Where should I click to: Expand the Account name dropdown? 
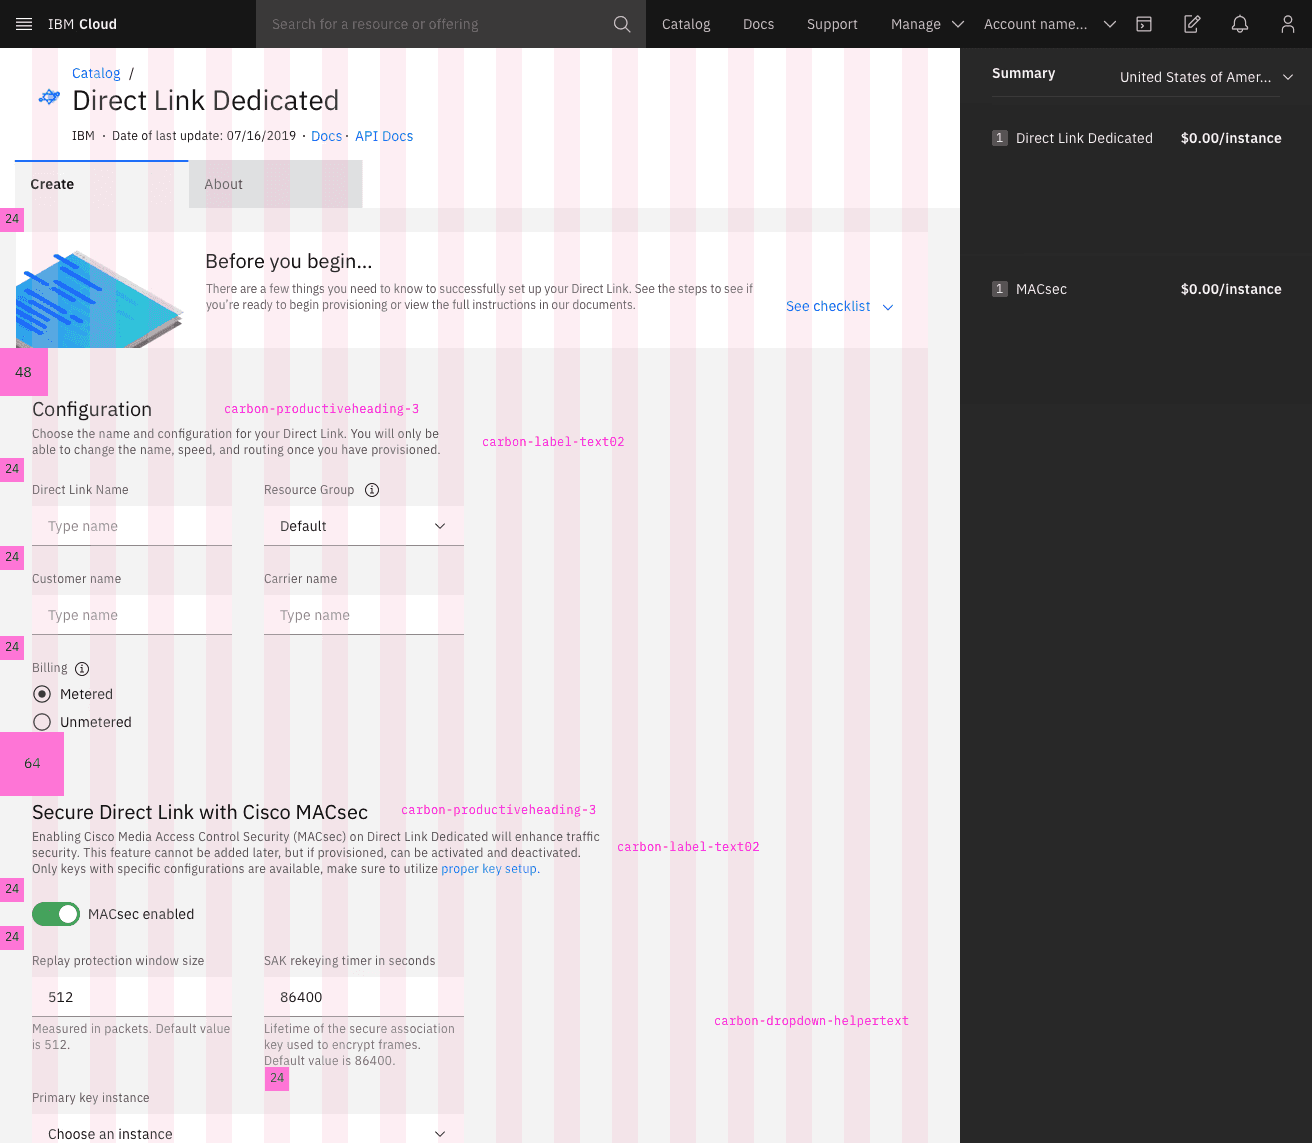click(x=1050, y=24)
